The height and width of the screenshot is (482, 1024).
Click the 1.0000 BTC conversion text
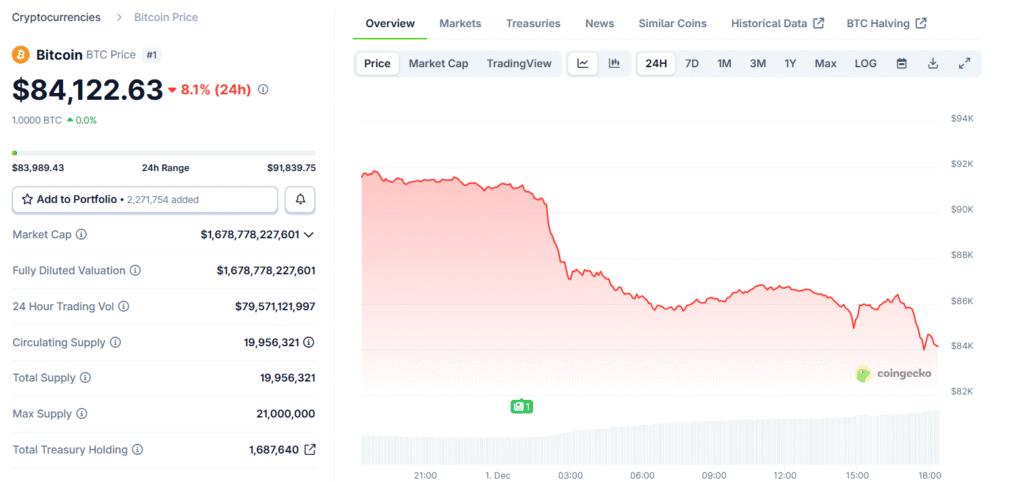coord(37,120)
